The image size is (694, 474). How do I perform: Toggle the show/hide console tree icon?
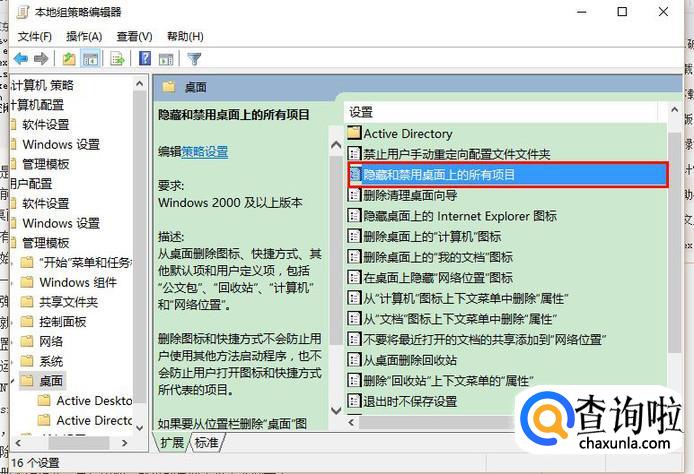90,58
